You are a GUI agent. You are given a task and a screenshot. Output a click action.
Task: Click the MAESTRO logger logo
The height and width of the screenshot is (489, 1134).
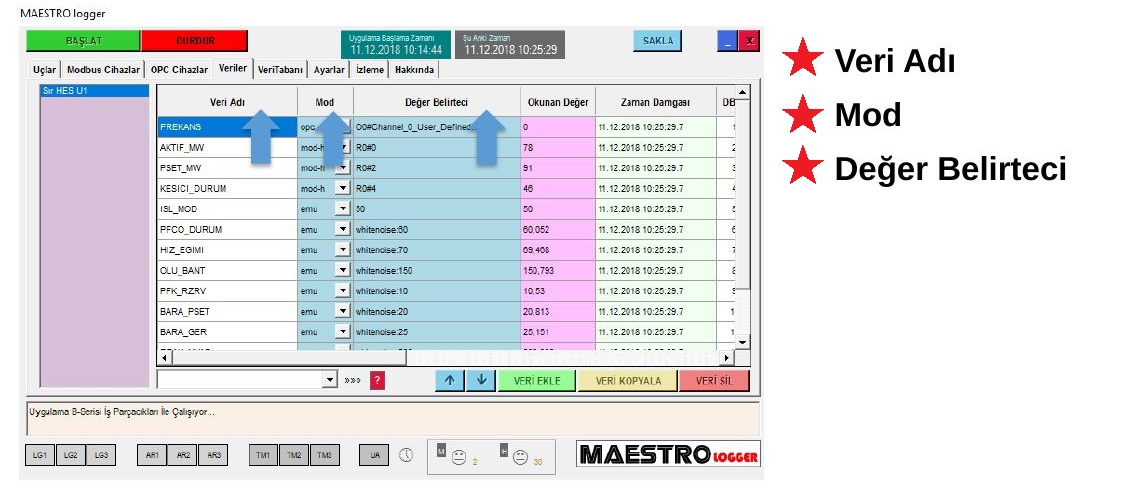coord(668,454)
